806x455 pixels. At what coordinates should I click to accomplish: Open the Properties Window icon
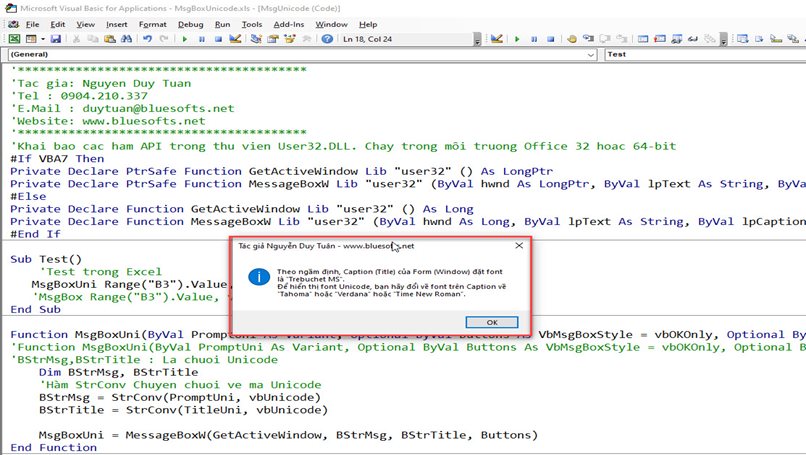point(273,39)
